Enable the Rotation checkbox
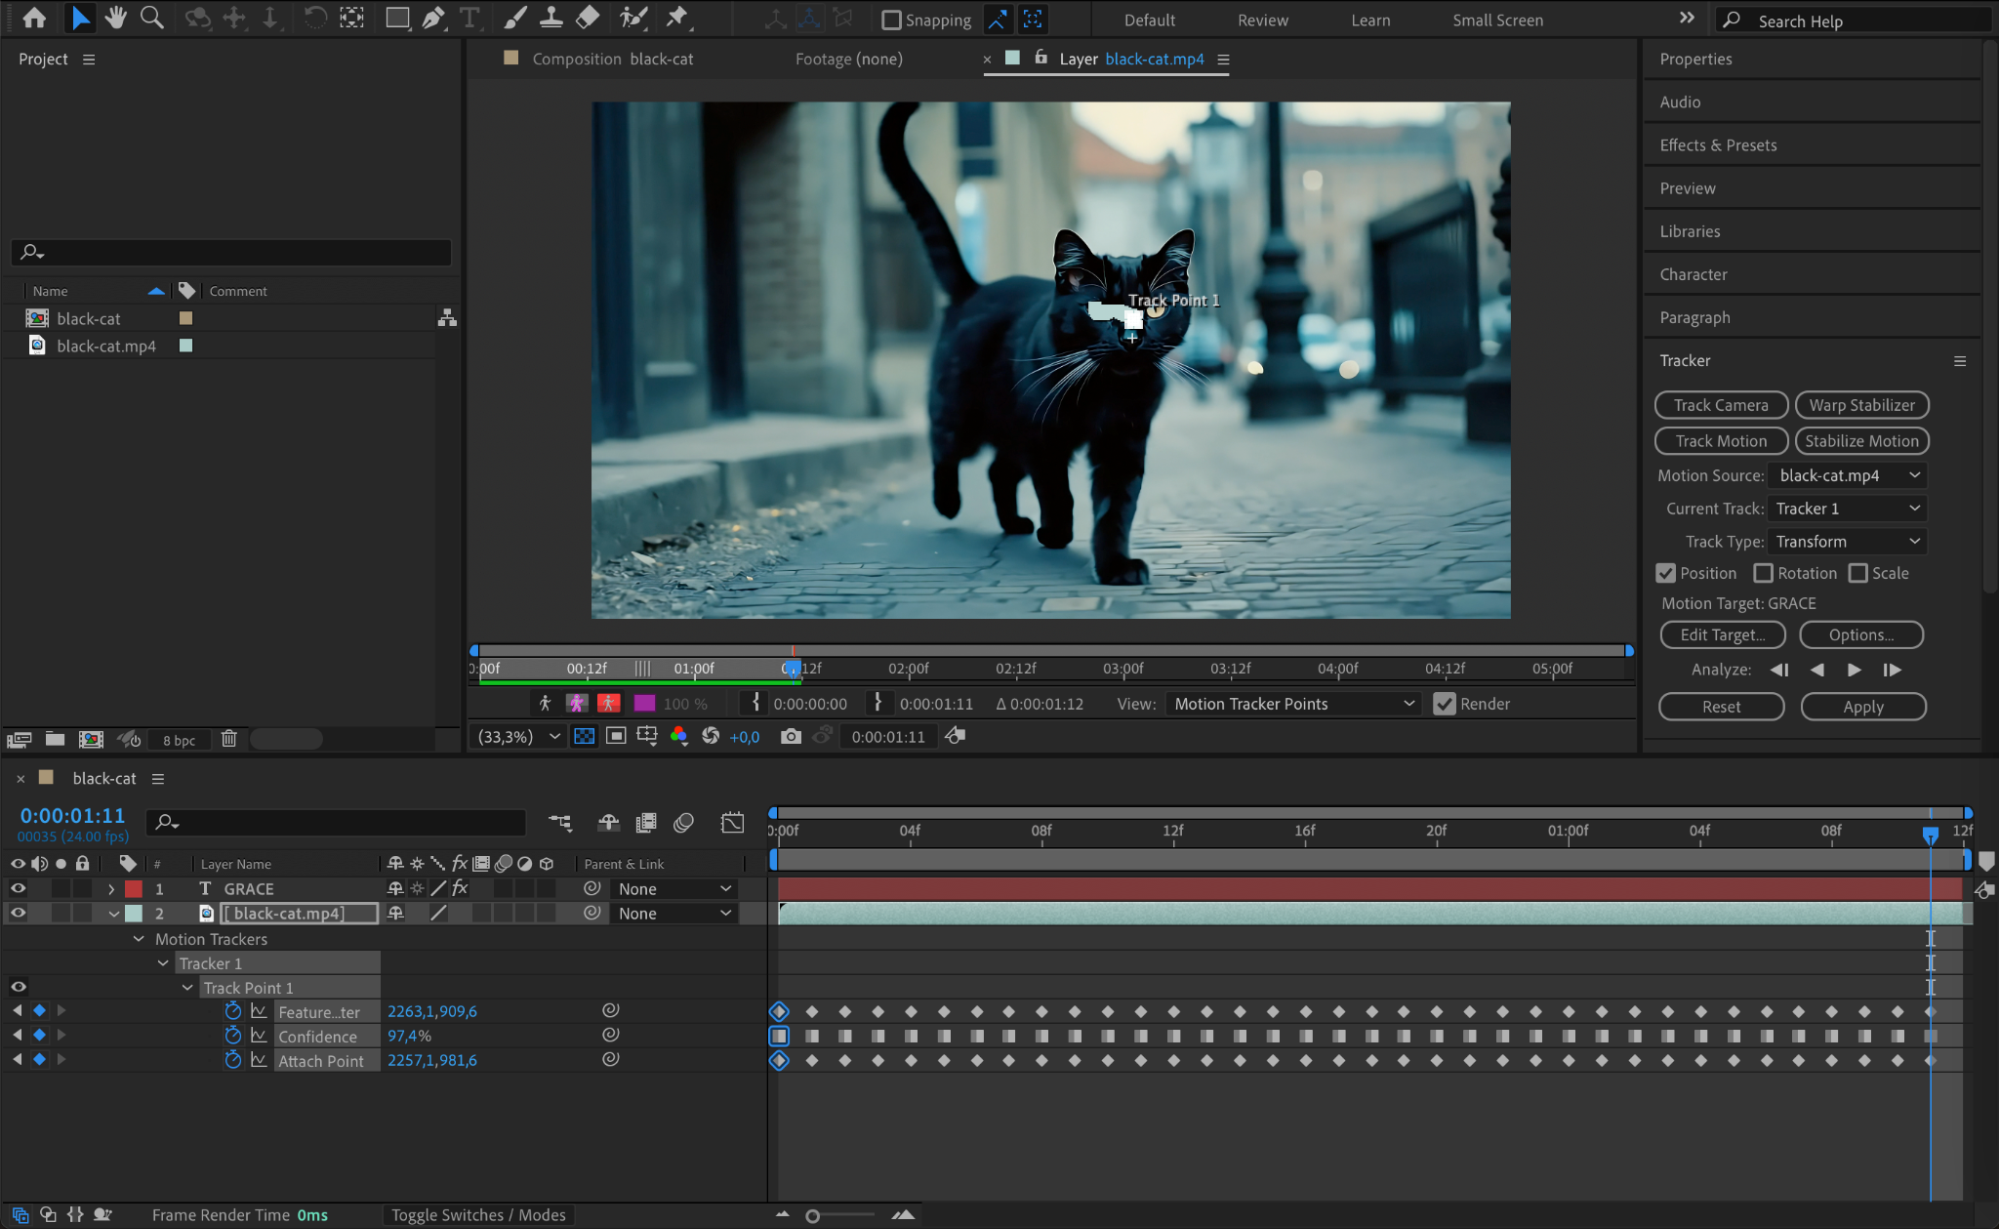 (x=1763, y=573)
